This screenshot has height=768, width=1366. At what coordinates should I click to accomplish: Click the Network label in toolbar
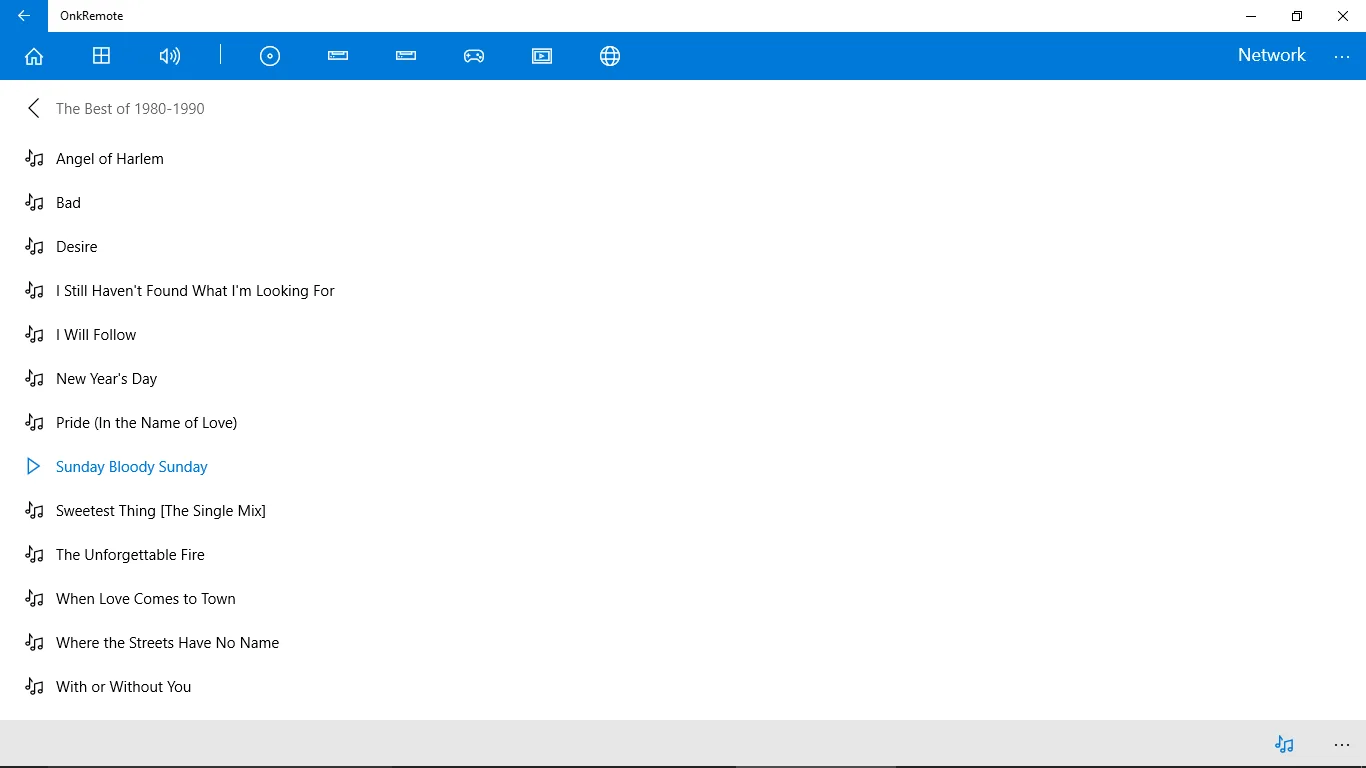click(1272, 55)
